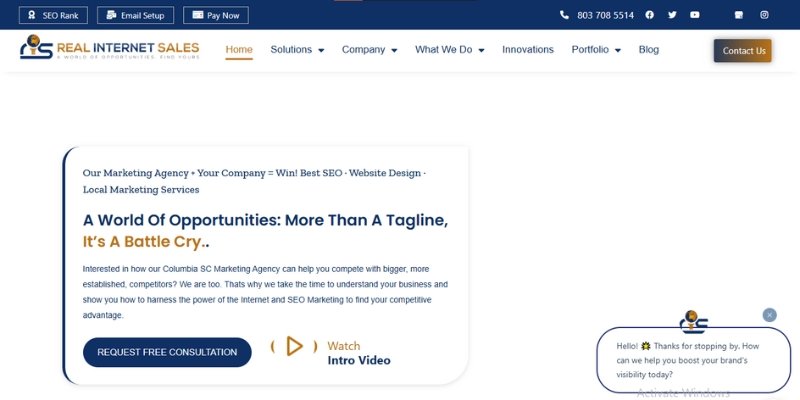
Task: Click the 'Our Marketing Agency + Your Company' tagline
Action: click(x=255, y=181)
